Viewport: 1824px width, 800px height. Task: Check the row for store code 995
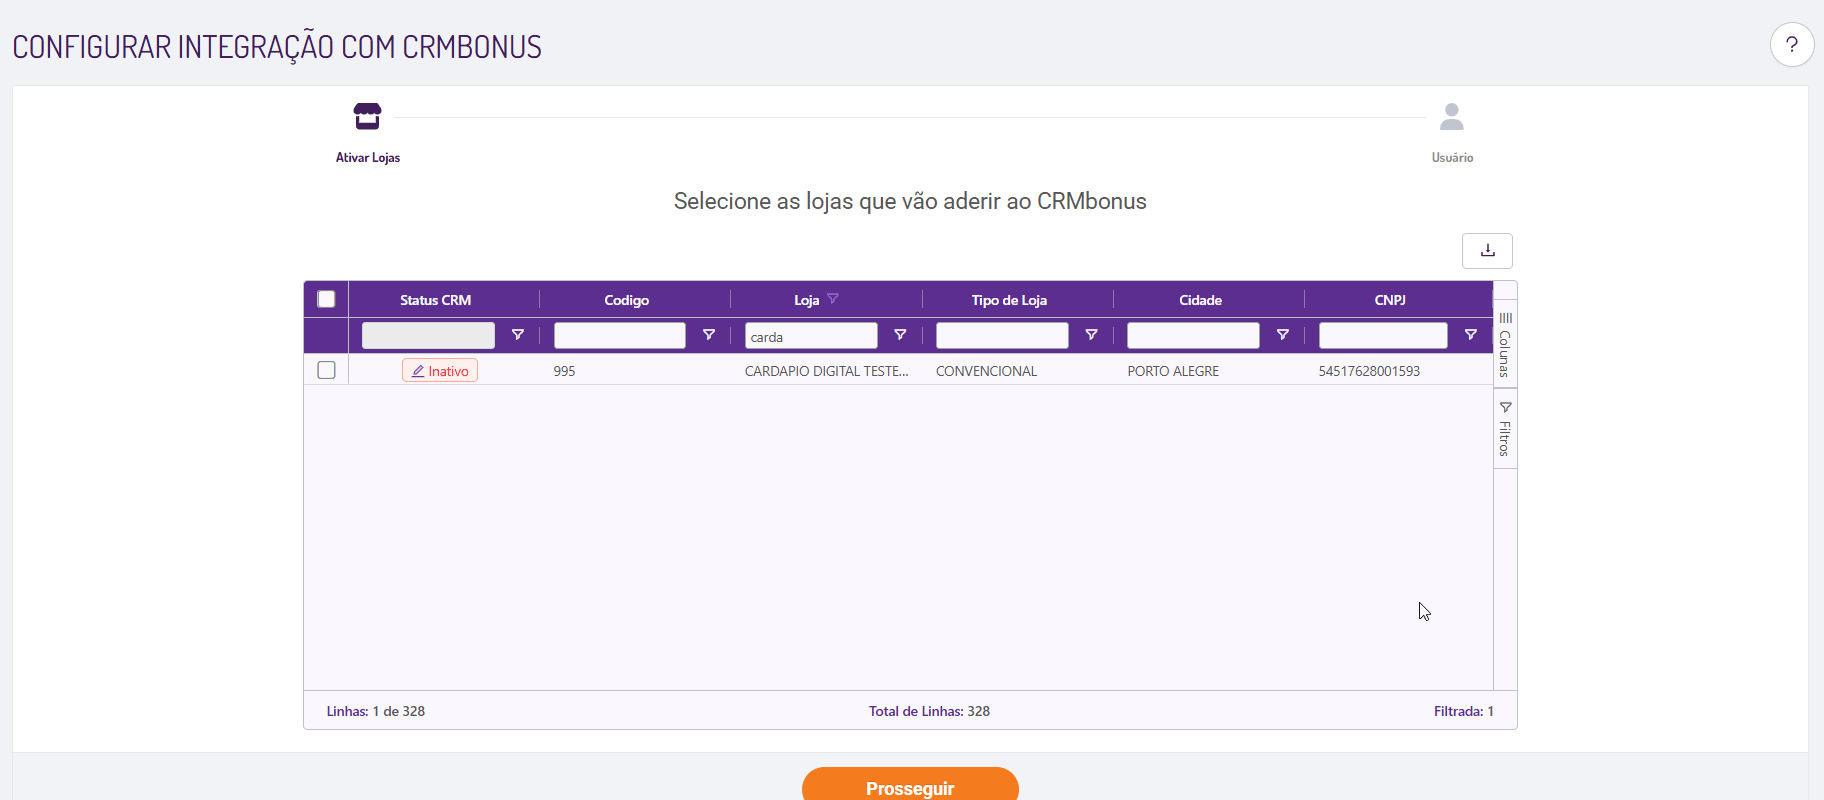click(326, 370)
